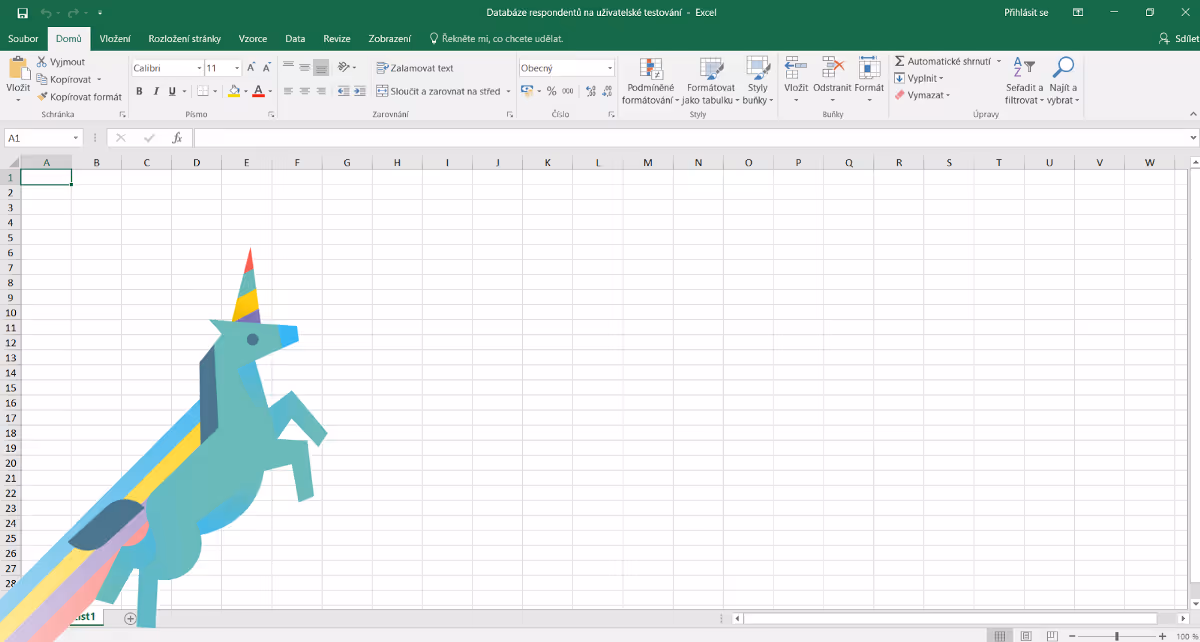Open the Sloučit a zarovnat dropdown arrow

tap(508, 91)
